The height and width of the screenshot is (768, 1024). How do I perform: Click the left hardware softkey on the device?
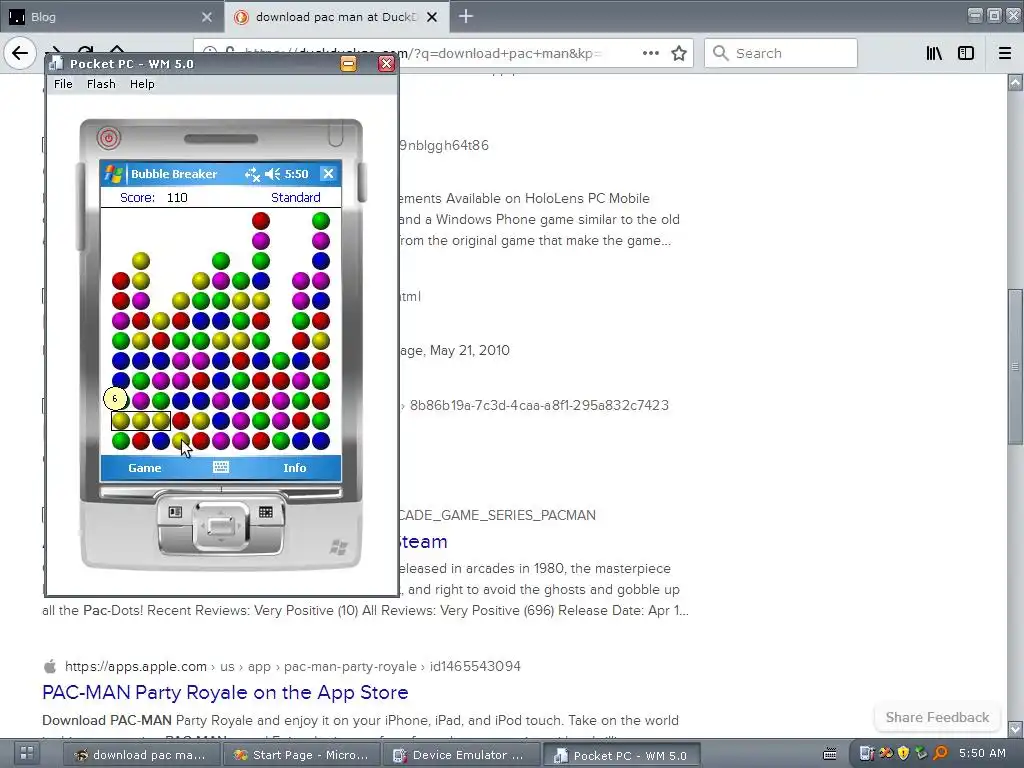coord(175,512)
